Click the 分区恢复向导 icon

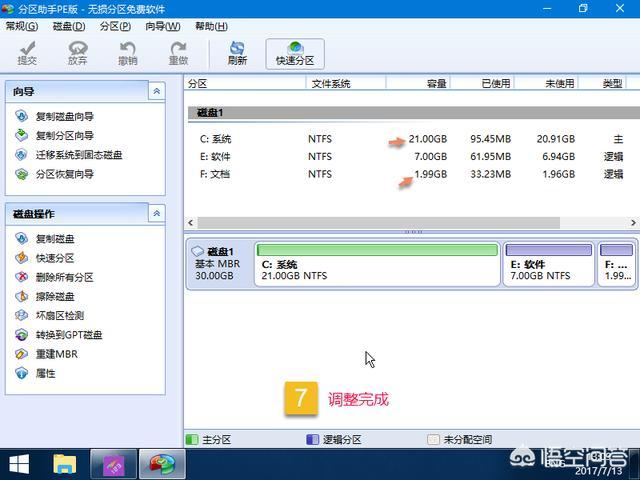click(21, 174)
